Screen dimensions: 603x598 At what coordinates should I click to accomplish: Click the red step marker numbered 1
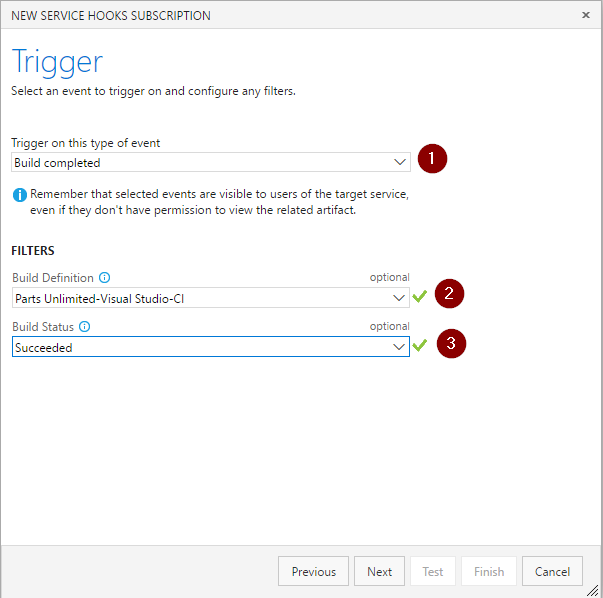(432, 158)
